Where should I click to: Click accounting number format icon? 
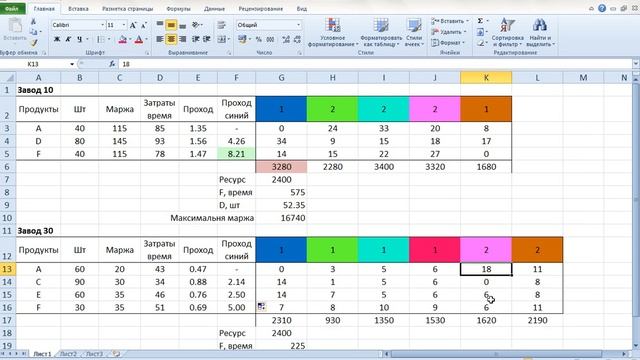[x=242, y=39]
